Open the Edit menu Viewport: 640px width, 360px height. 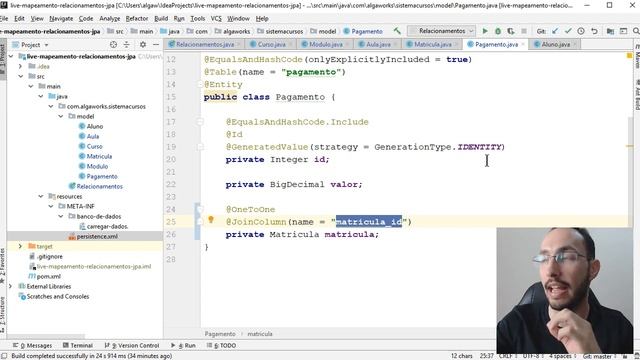tap(19, 19)
